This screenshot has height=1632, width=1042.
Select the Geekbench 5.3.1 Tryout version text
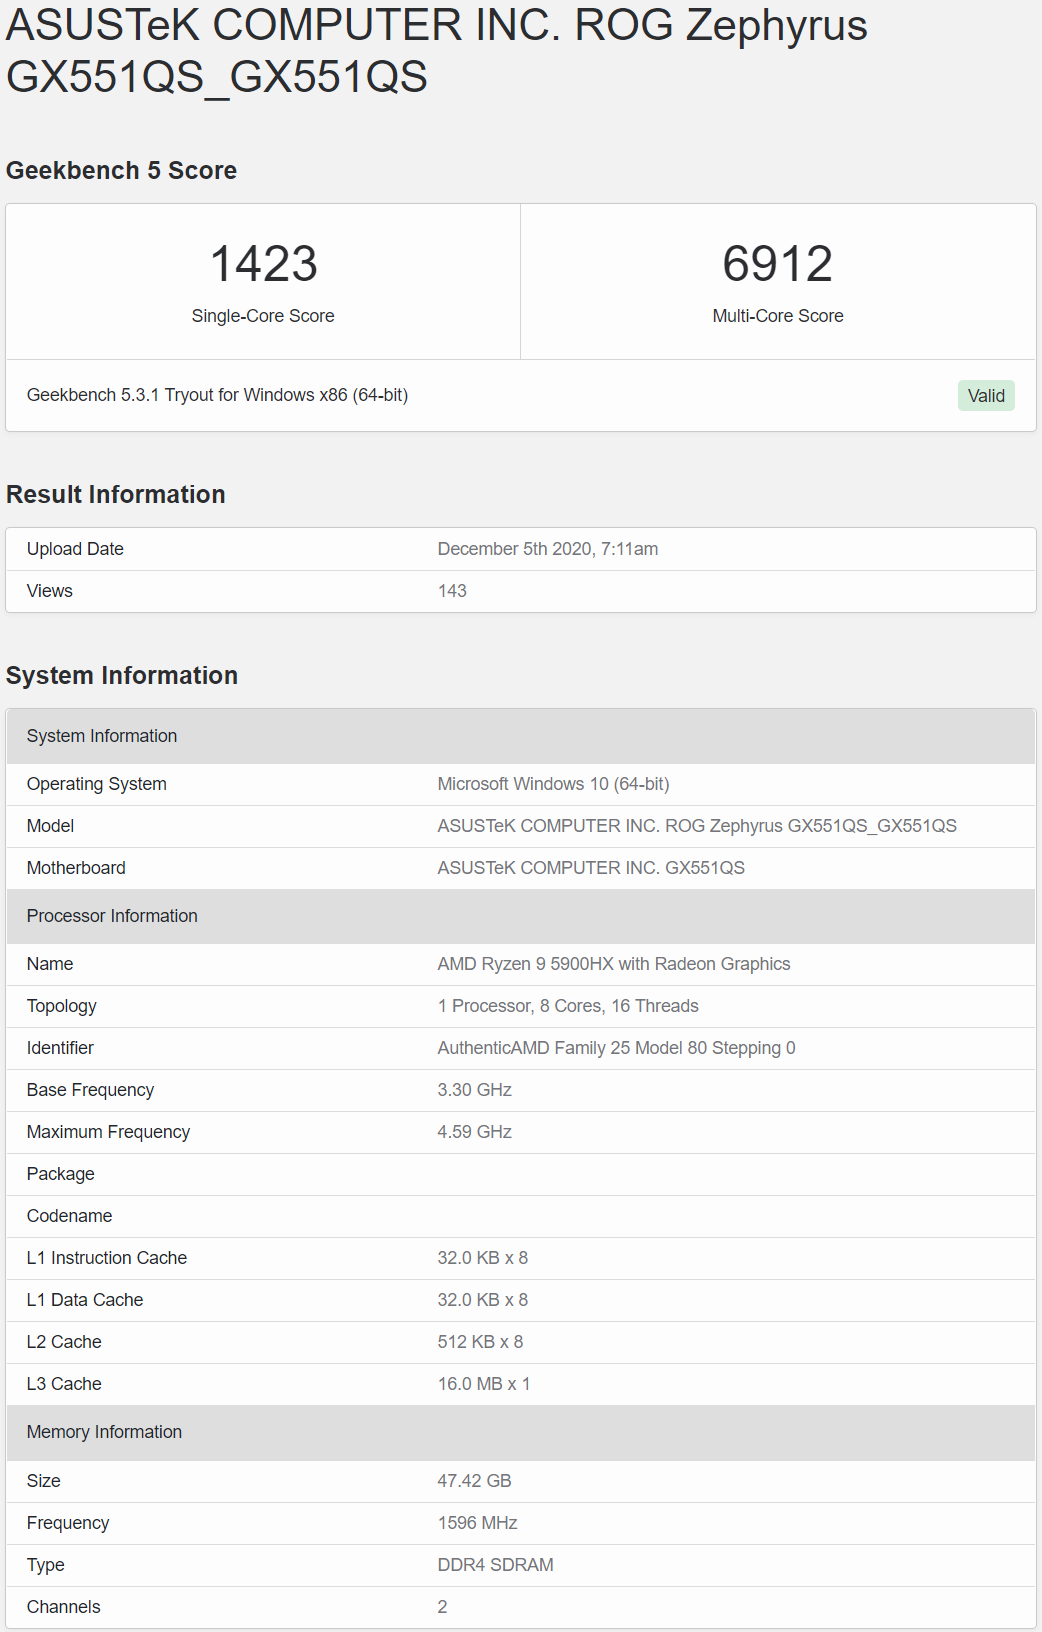pos(217,395)
